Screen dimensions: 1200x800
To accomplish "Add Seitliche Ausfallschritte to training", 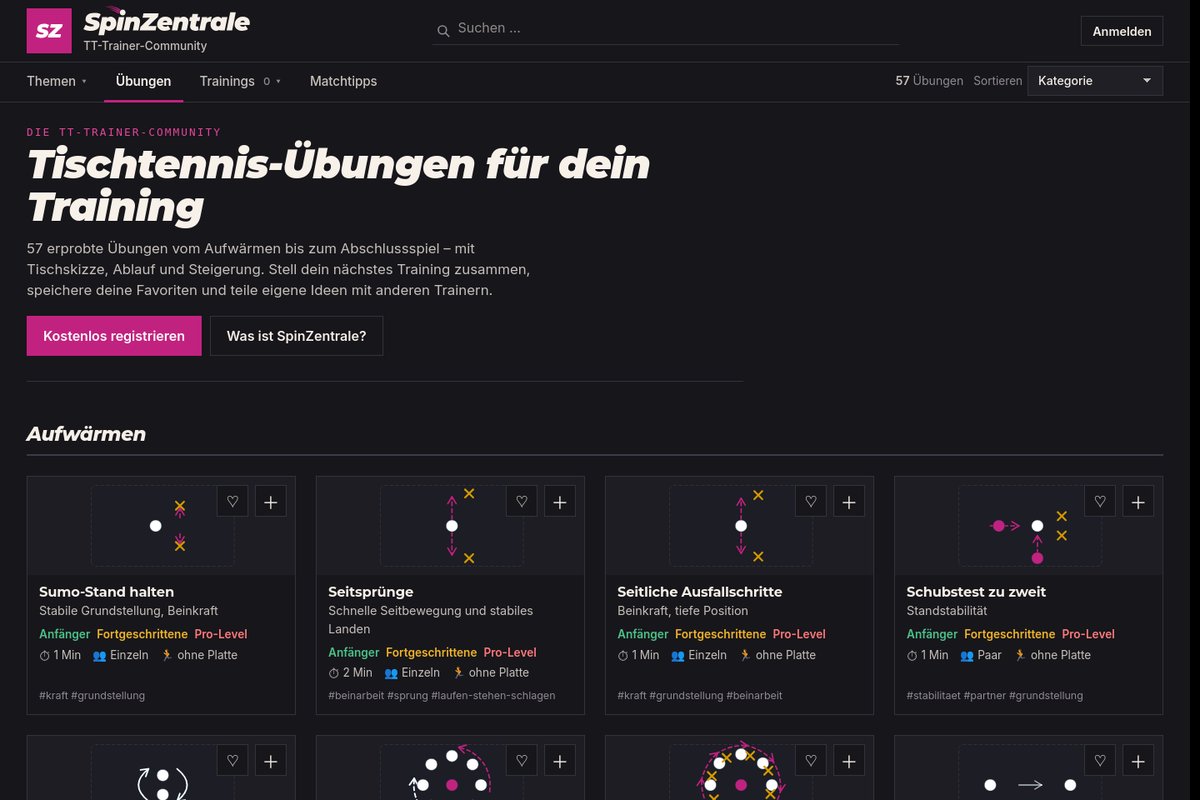I will click(x=849, y=502).
